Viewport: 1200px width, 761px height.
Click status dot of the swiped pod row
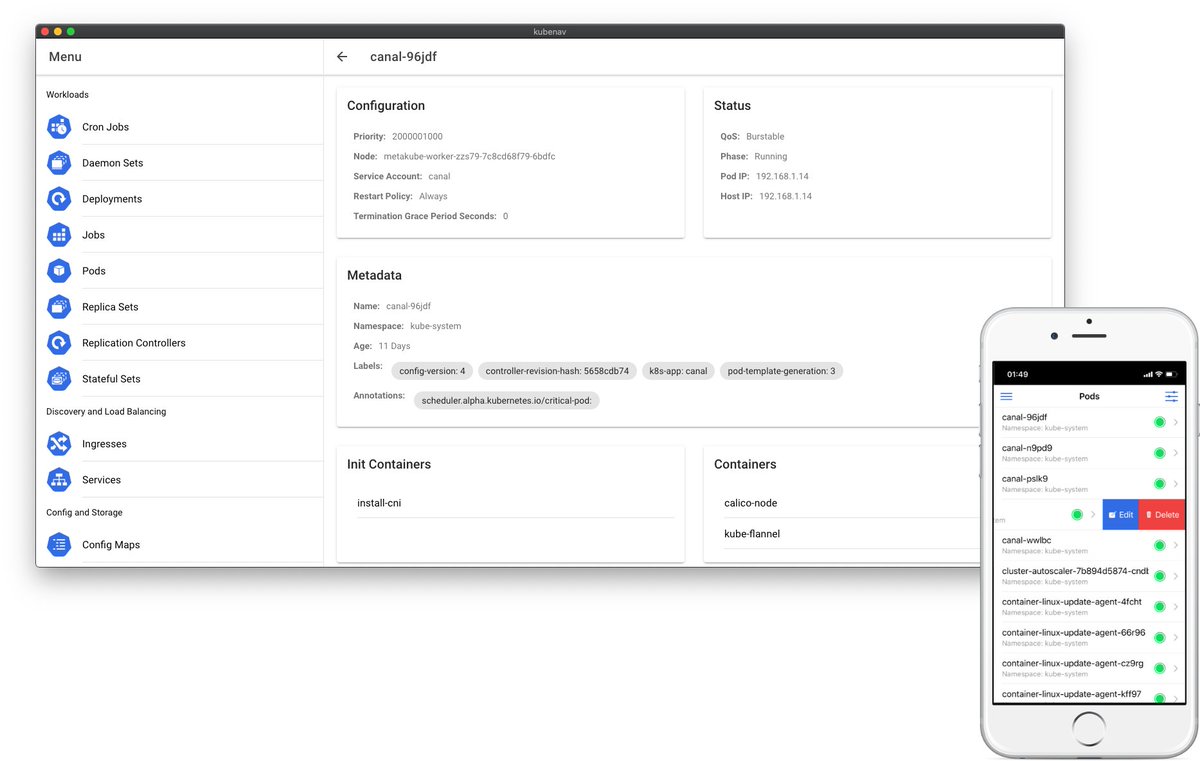(x=1077, y=514)
